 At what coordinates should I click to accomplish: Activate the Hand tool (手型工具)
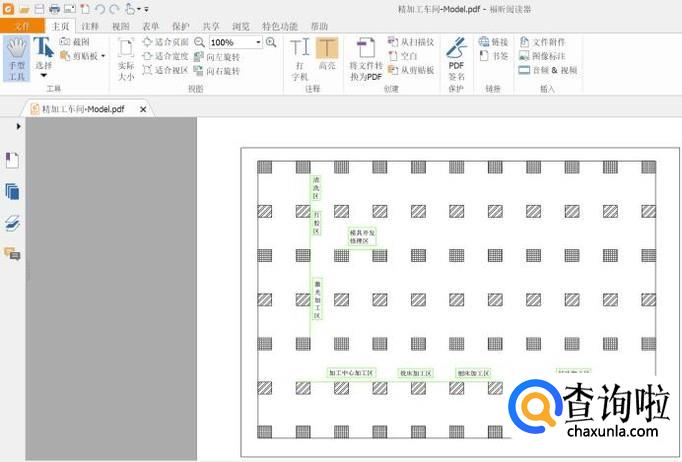(x=17, y=59)
